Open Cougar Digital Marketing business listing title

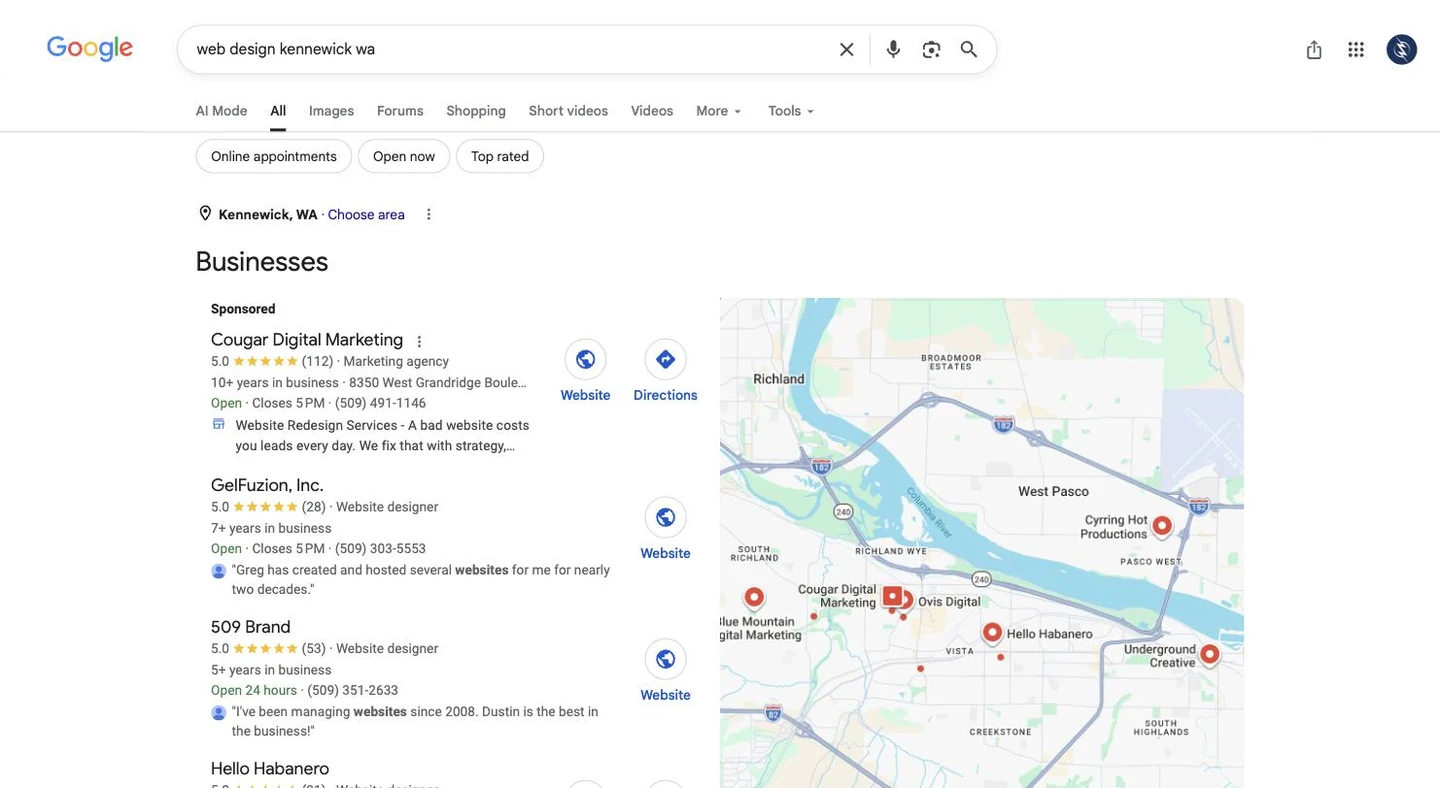coord(307,340)
